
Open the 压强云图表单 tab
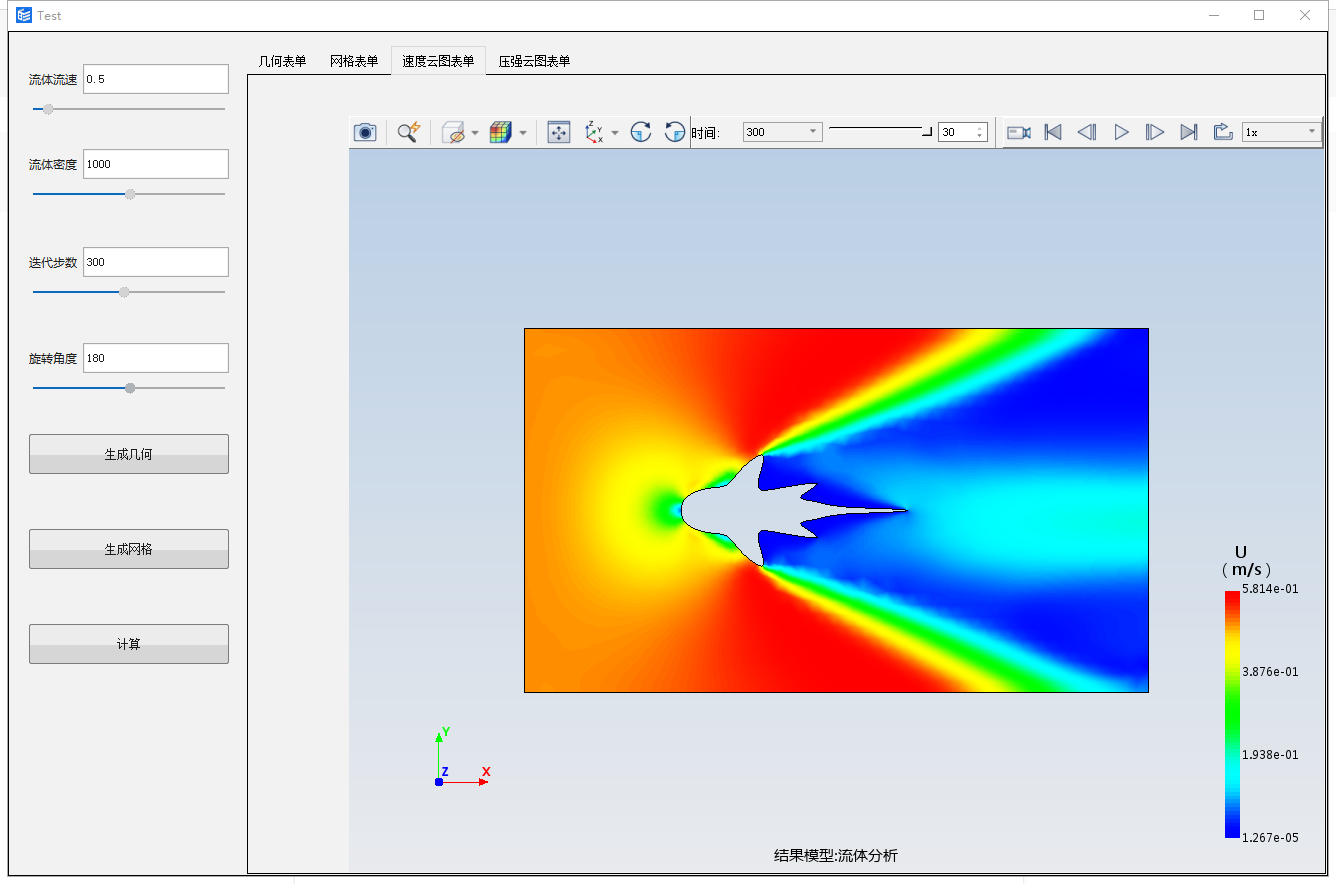(535, 61)
